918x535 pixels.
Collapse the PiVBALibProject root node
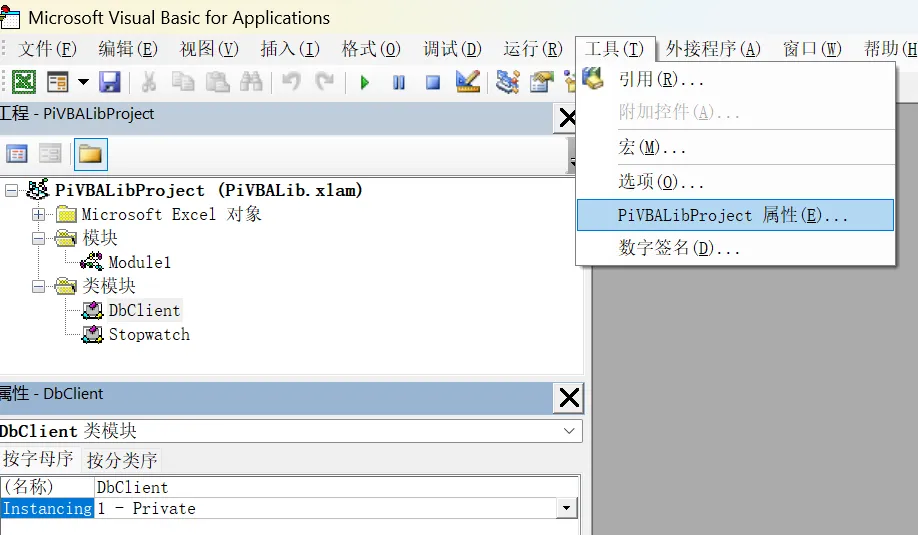(11, 190)
